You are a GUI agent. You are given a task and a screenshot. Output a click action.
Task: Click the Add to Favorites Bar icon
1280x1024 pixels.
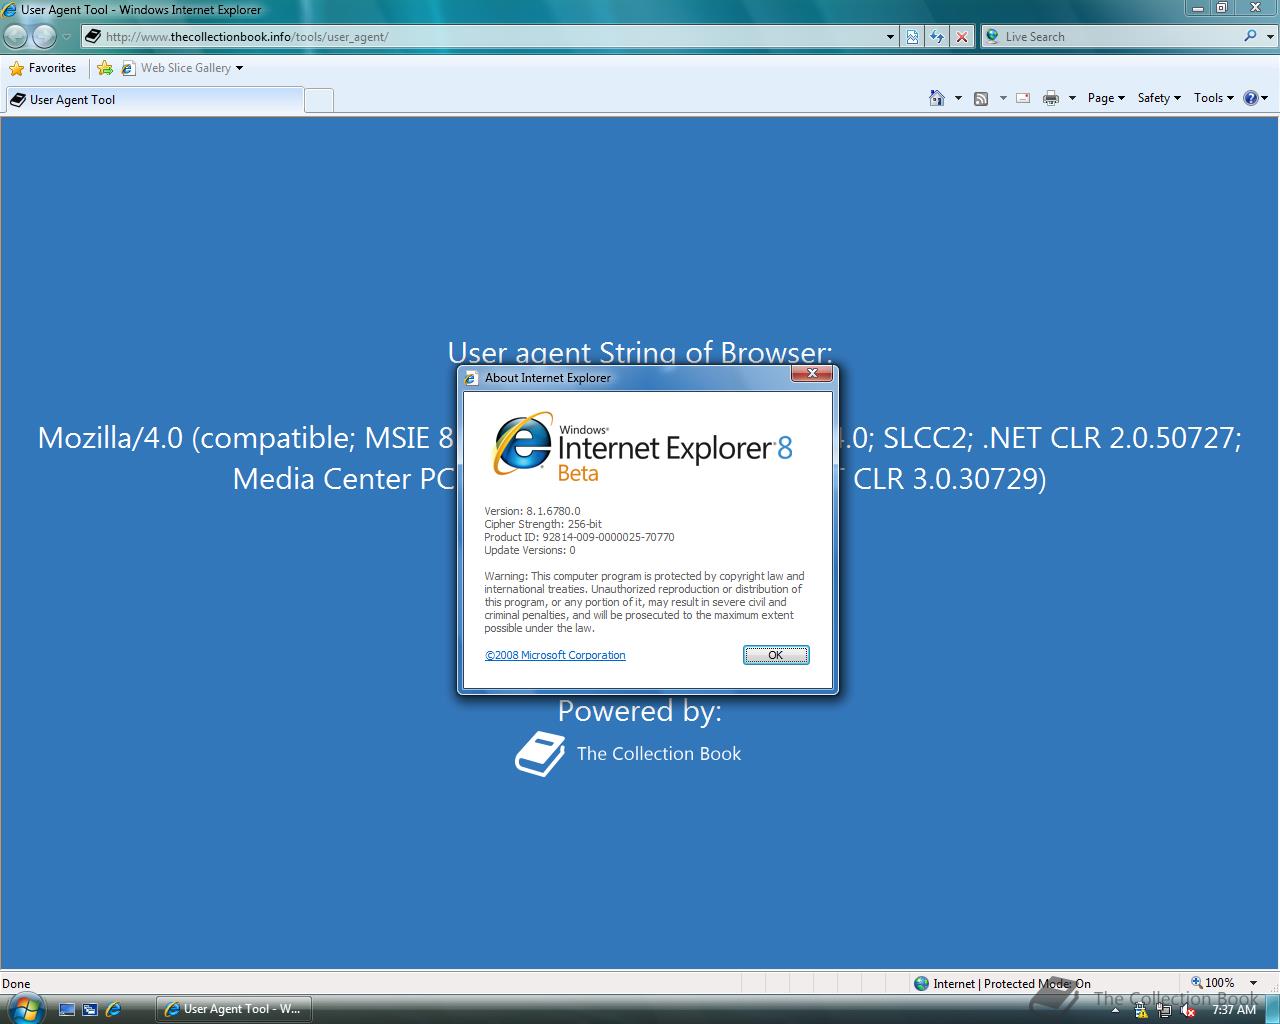[105, 68]
